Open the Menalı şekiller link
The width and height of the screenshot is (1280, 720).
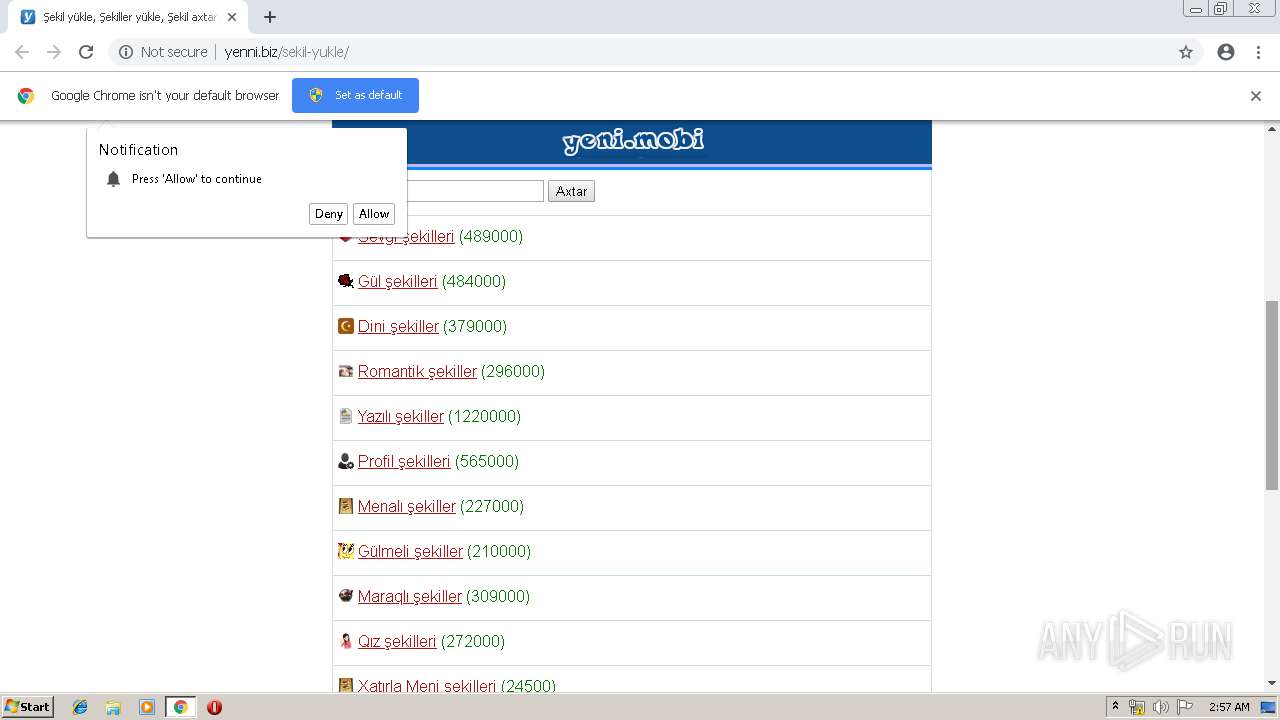coord(407,506)
